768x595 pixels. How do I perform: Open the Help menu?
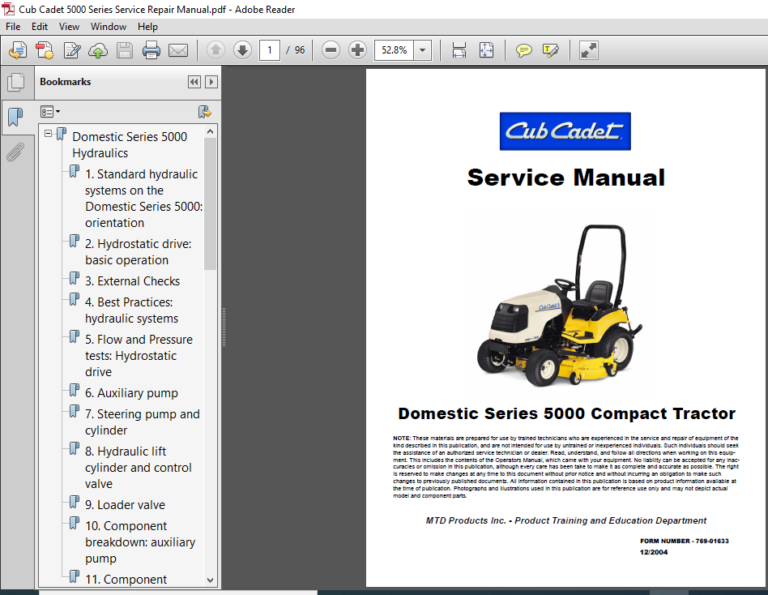147,26
